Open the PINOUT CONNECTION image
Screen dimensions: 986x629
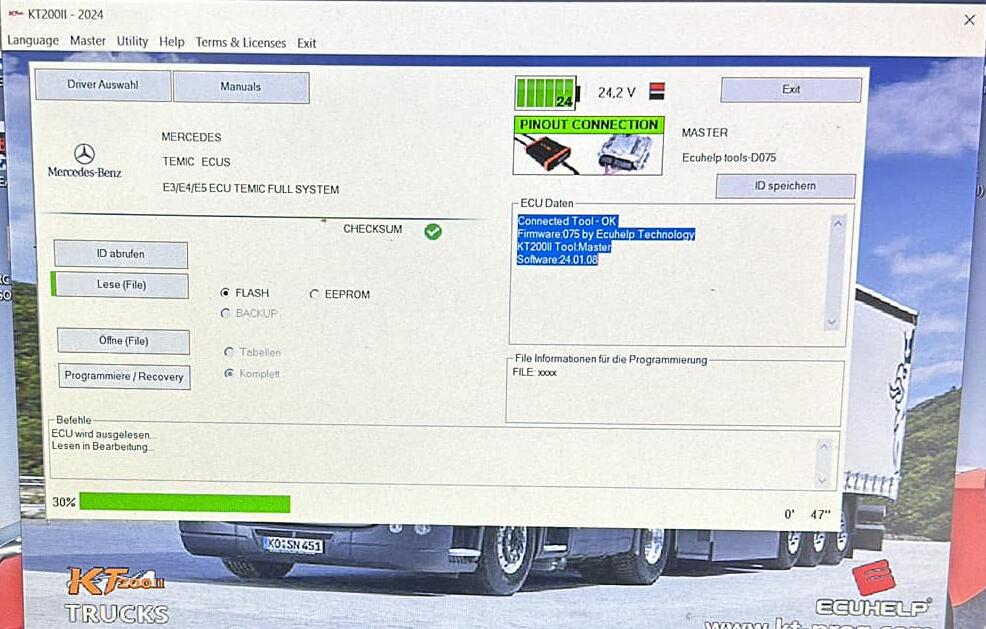588,146
